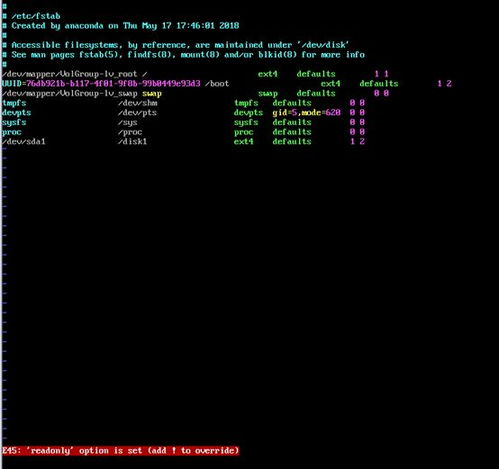This screenshot has width=499, height=469.
Task: Click the '1 2' dump/pass numbers on the /disk1 line
Action: 357,142
